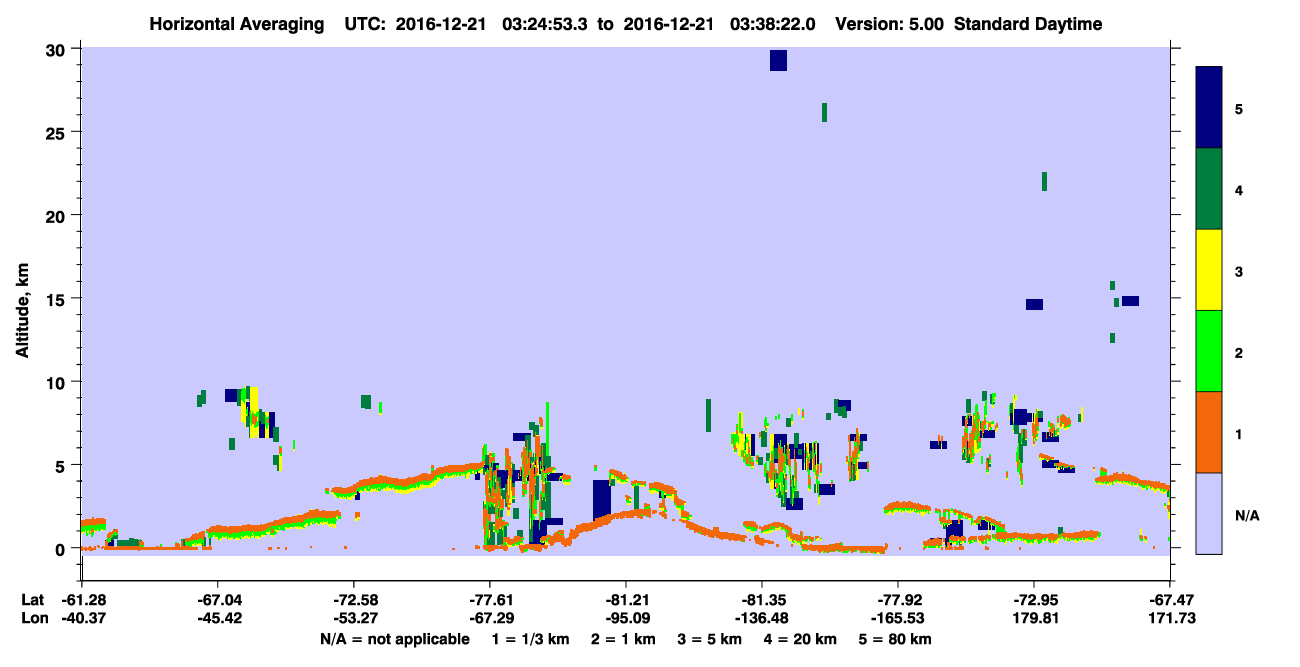Click the '2 = 1 km' legend text
The height and width of the screenshot is (667, 1300).
pyautogui.click(x=624, y=639)
